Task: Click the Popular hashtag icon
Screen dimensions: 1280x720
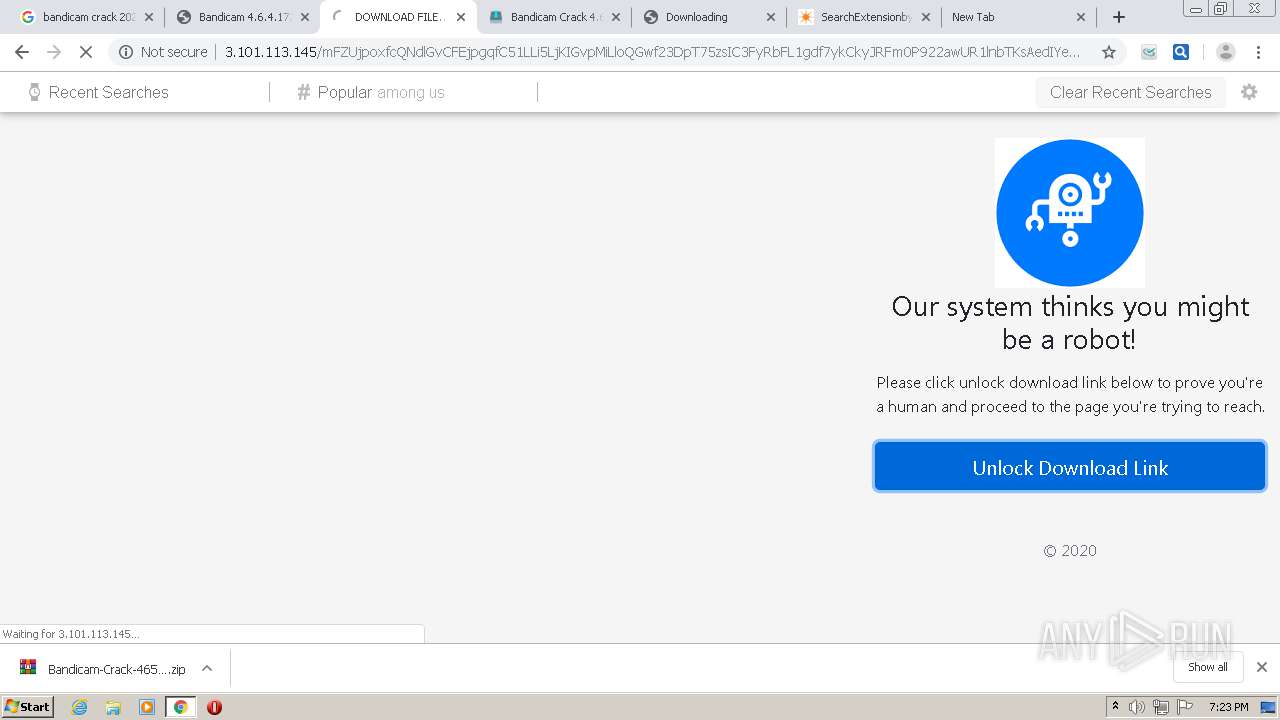Action: (x=304, y=92)
